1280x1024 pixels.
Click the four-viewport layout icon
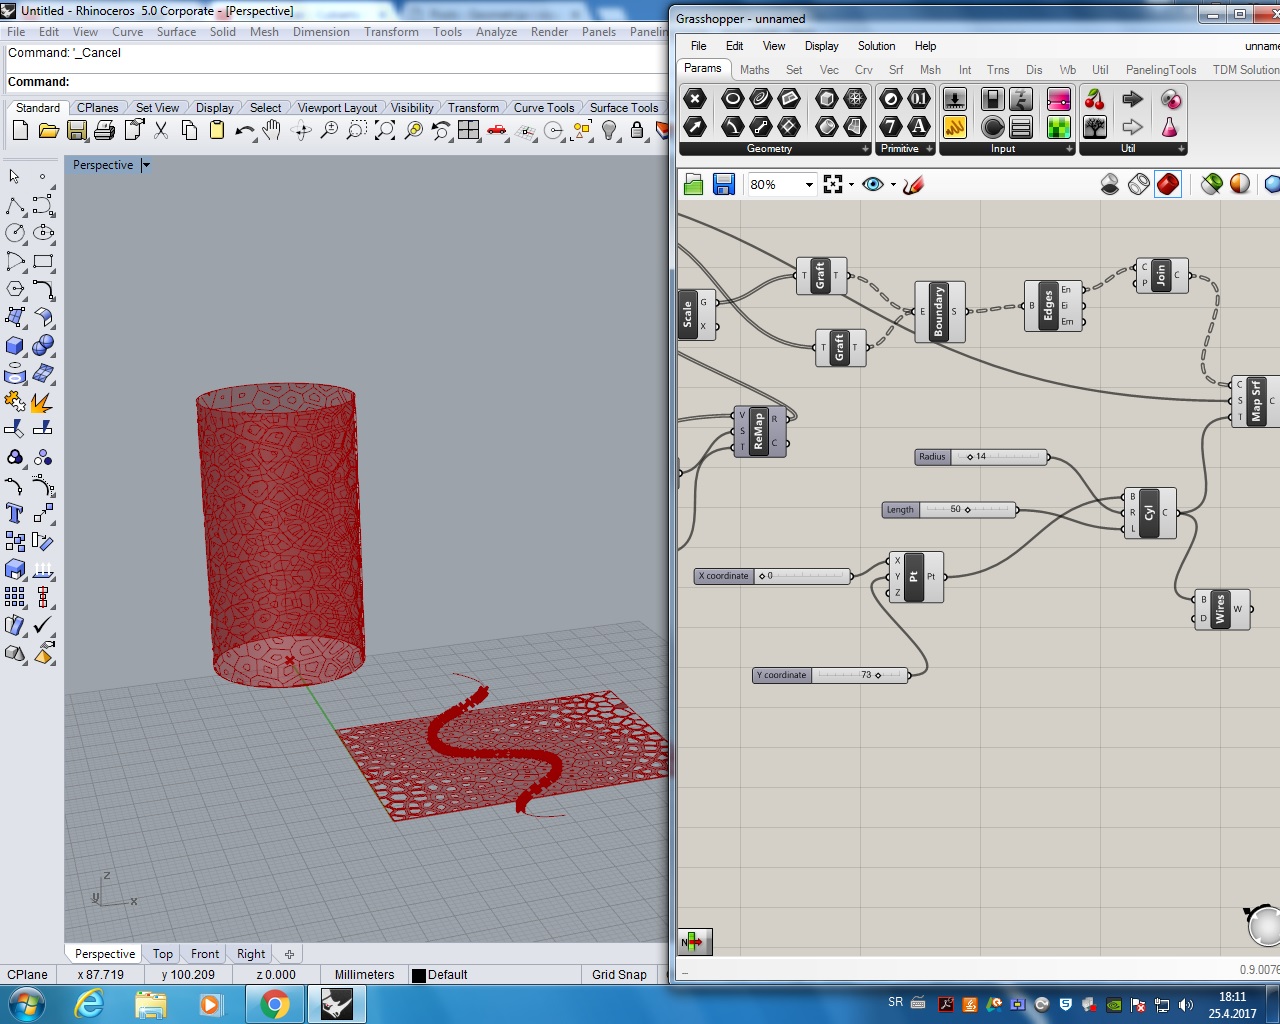click(469, 130)
